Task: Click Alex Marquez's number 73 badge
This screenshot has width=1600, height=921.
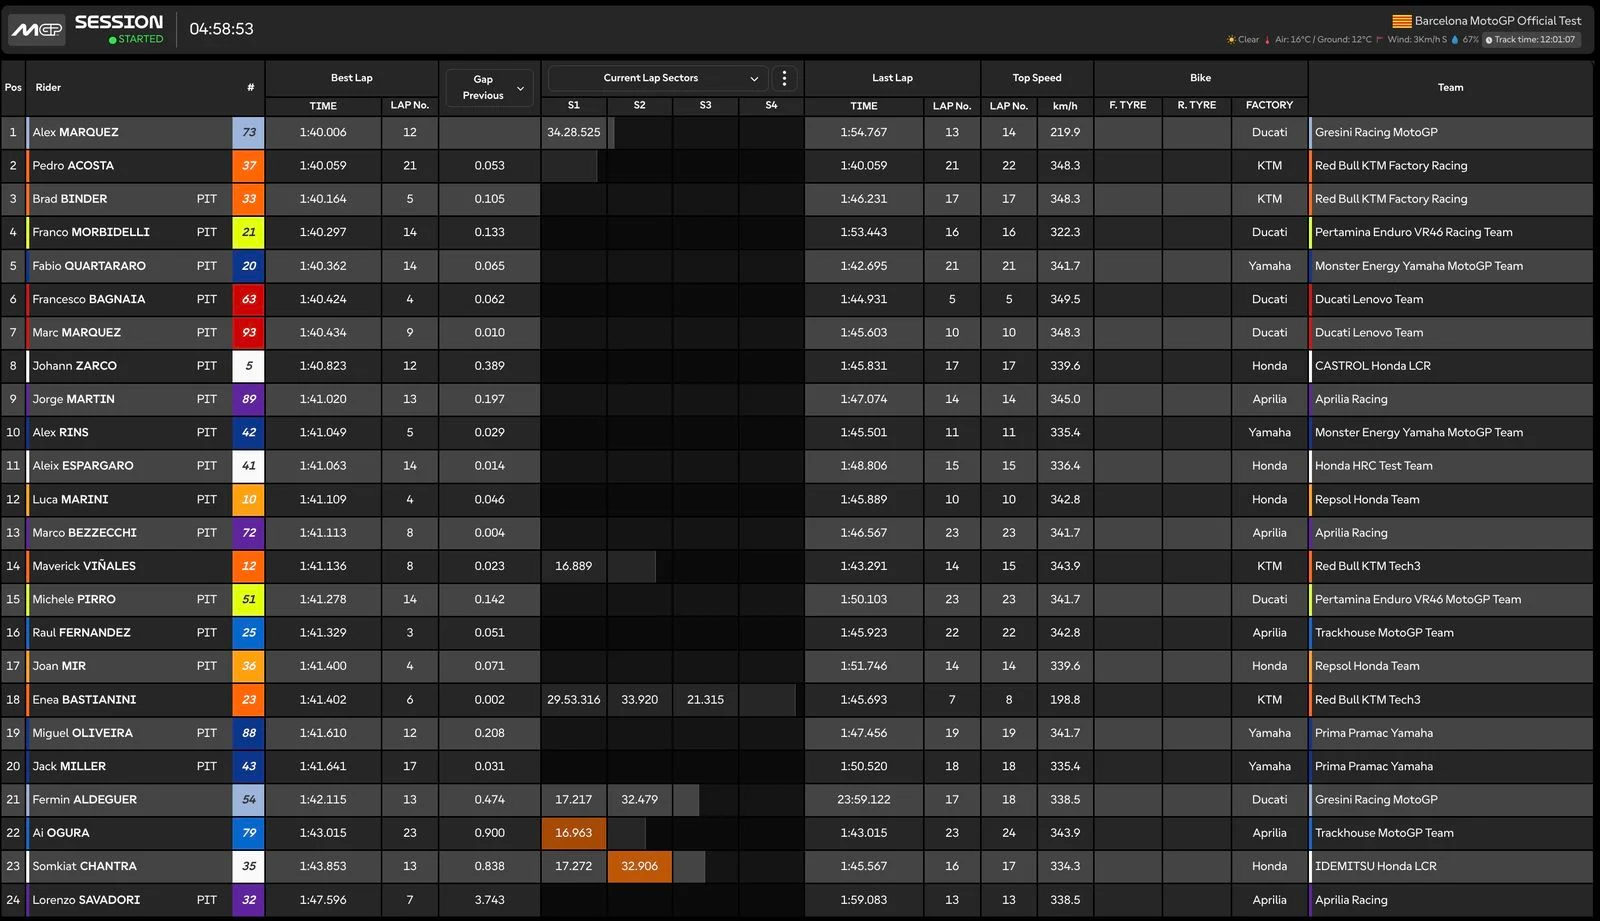Action: tap(248, 132)
